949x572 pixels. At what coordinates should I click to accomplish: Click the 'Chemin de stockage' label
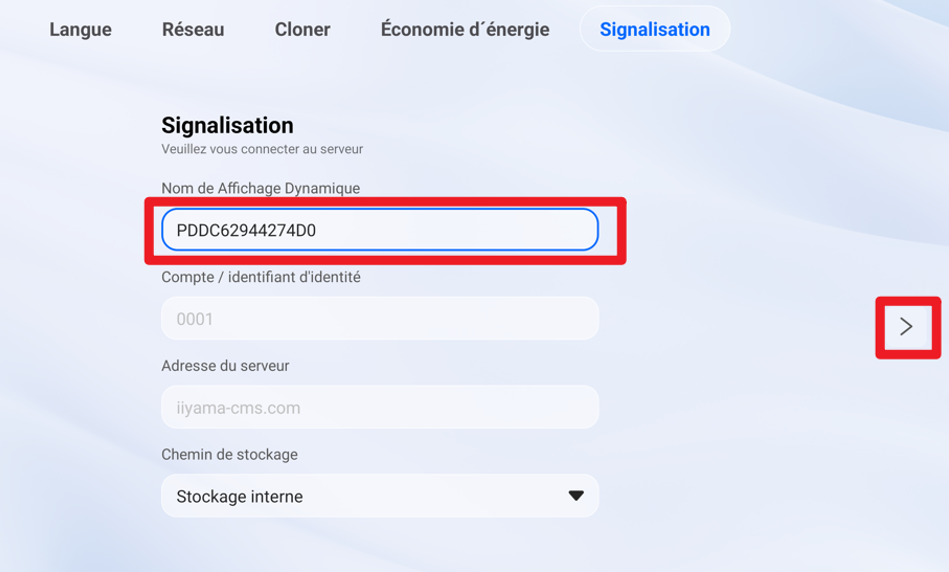pyautogui.click(x=229, y=454)
